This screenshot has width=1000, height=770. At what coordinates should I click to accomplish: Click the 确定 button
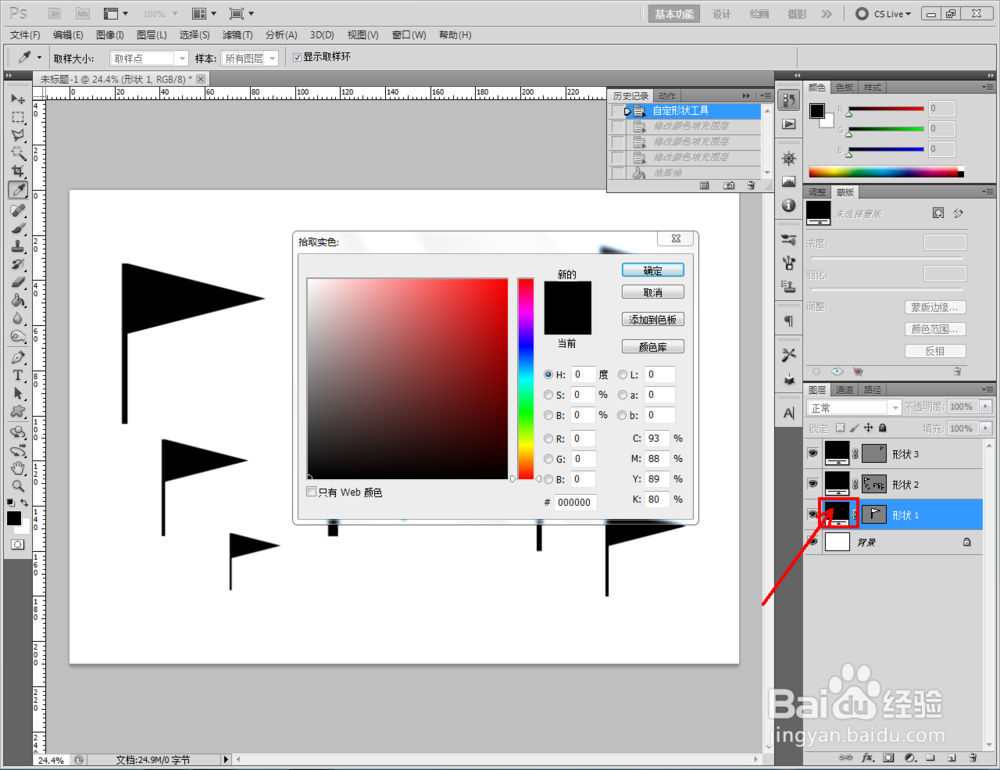point(652,270)
